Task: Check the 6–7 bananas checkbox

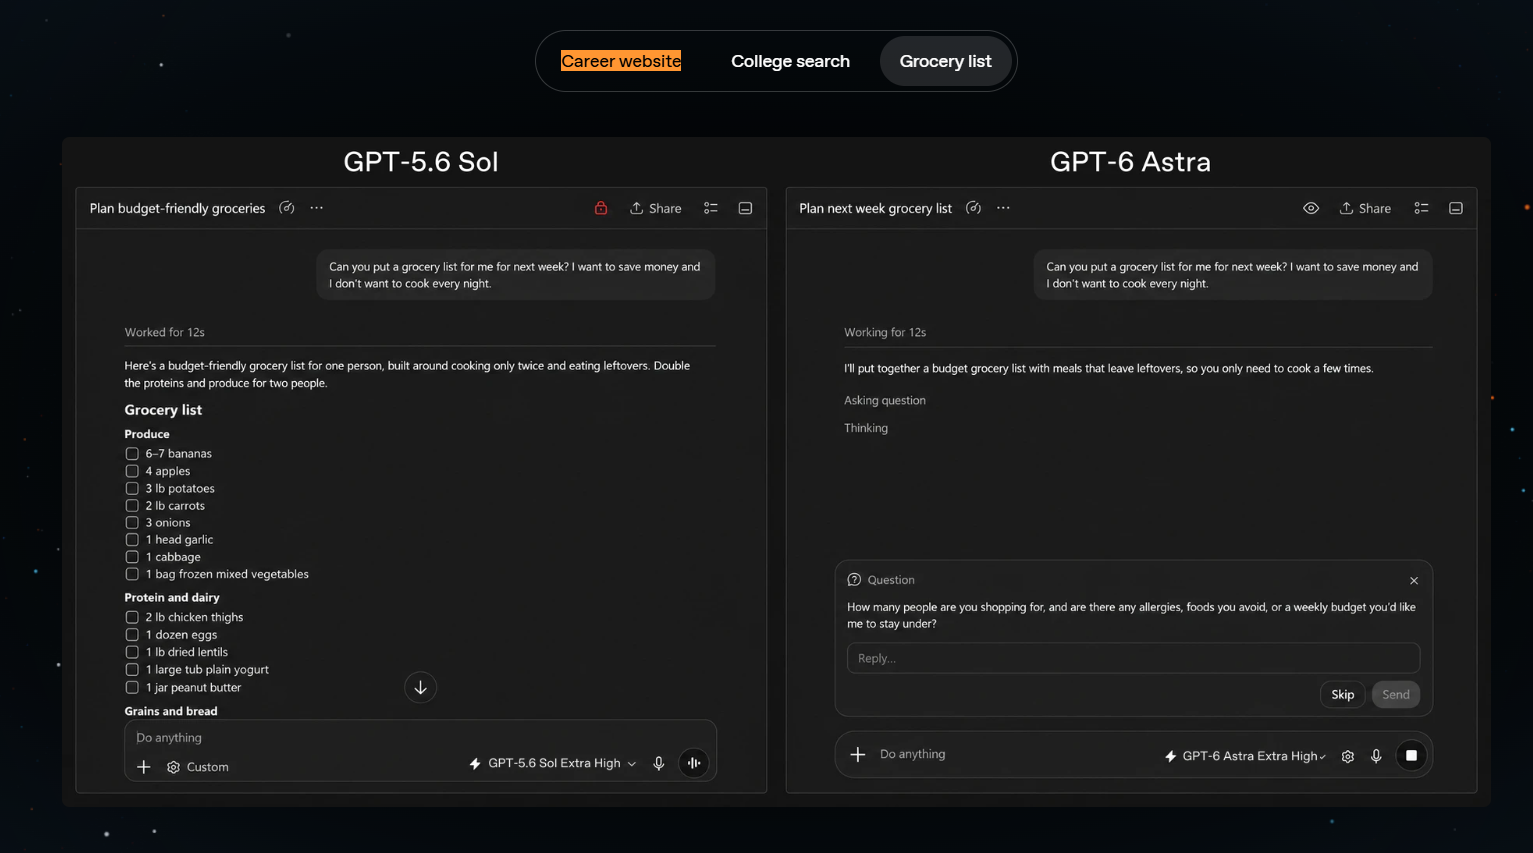Action: [132, 454]
